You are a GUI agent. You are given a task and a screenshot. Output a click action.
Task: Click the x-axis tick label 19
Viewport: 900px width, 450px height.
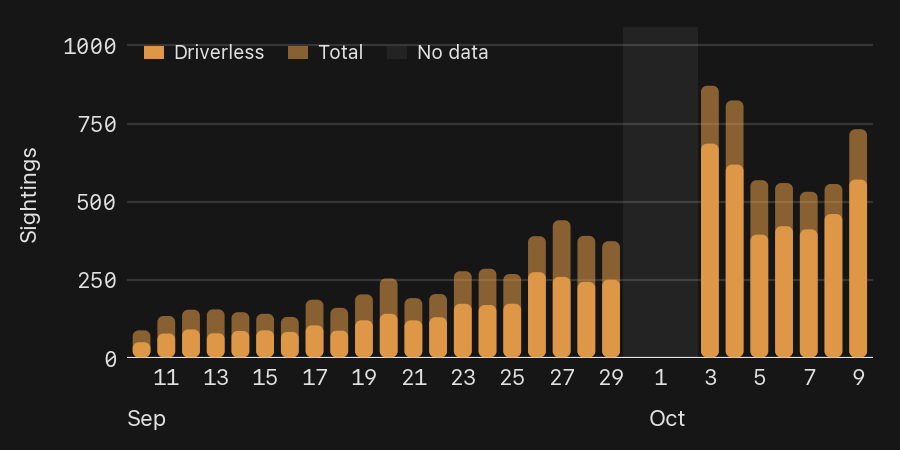pyautogui.click(x=364, y=378)
